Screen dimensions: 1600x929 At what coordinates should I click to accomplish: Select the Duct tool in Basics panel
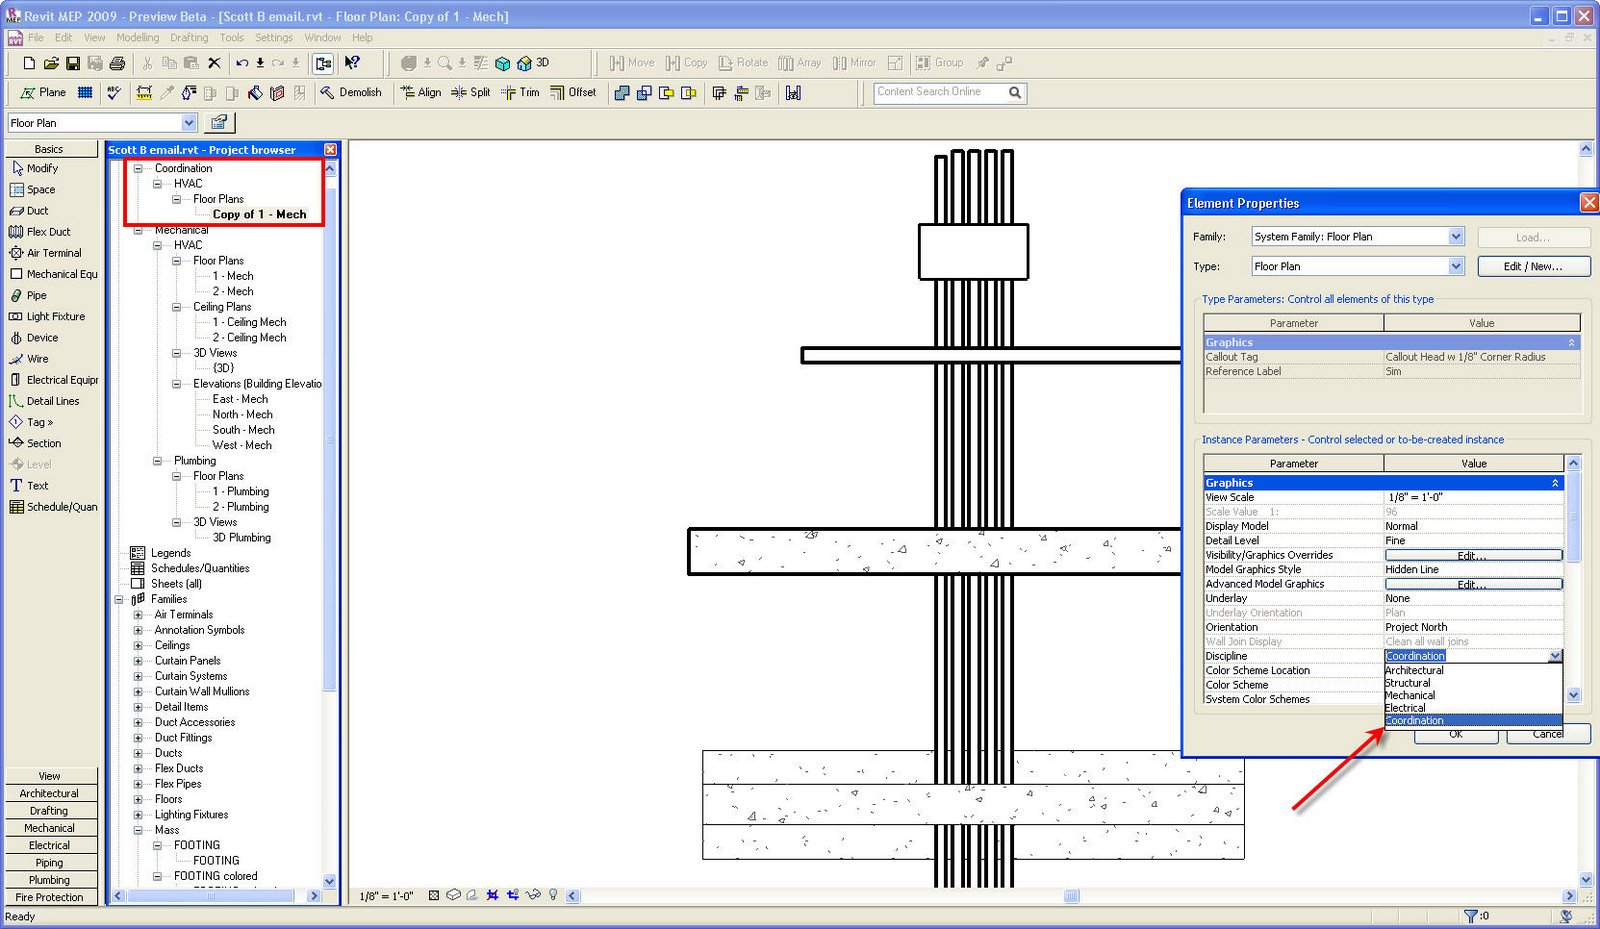(37, 211)
